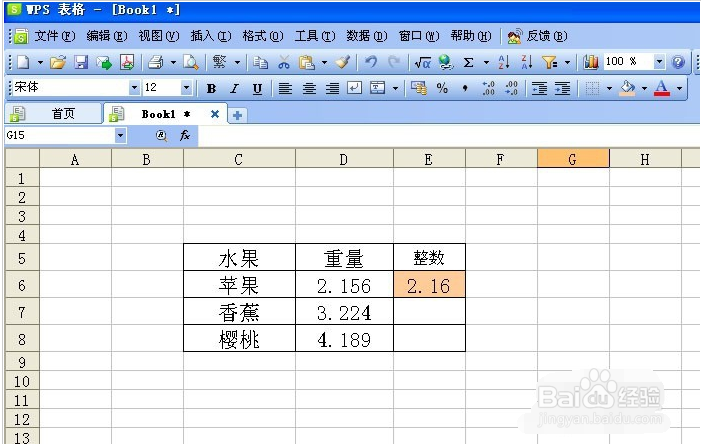Viewport: 701px width, 444px height.
Task: Insert formula with square root icon
Action: (x=422, y=62)
